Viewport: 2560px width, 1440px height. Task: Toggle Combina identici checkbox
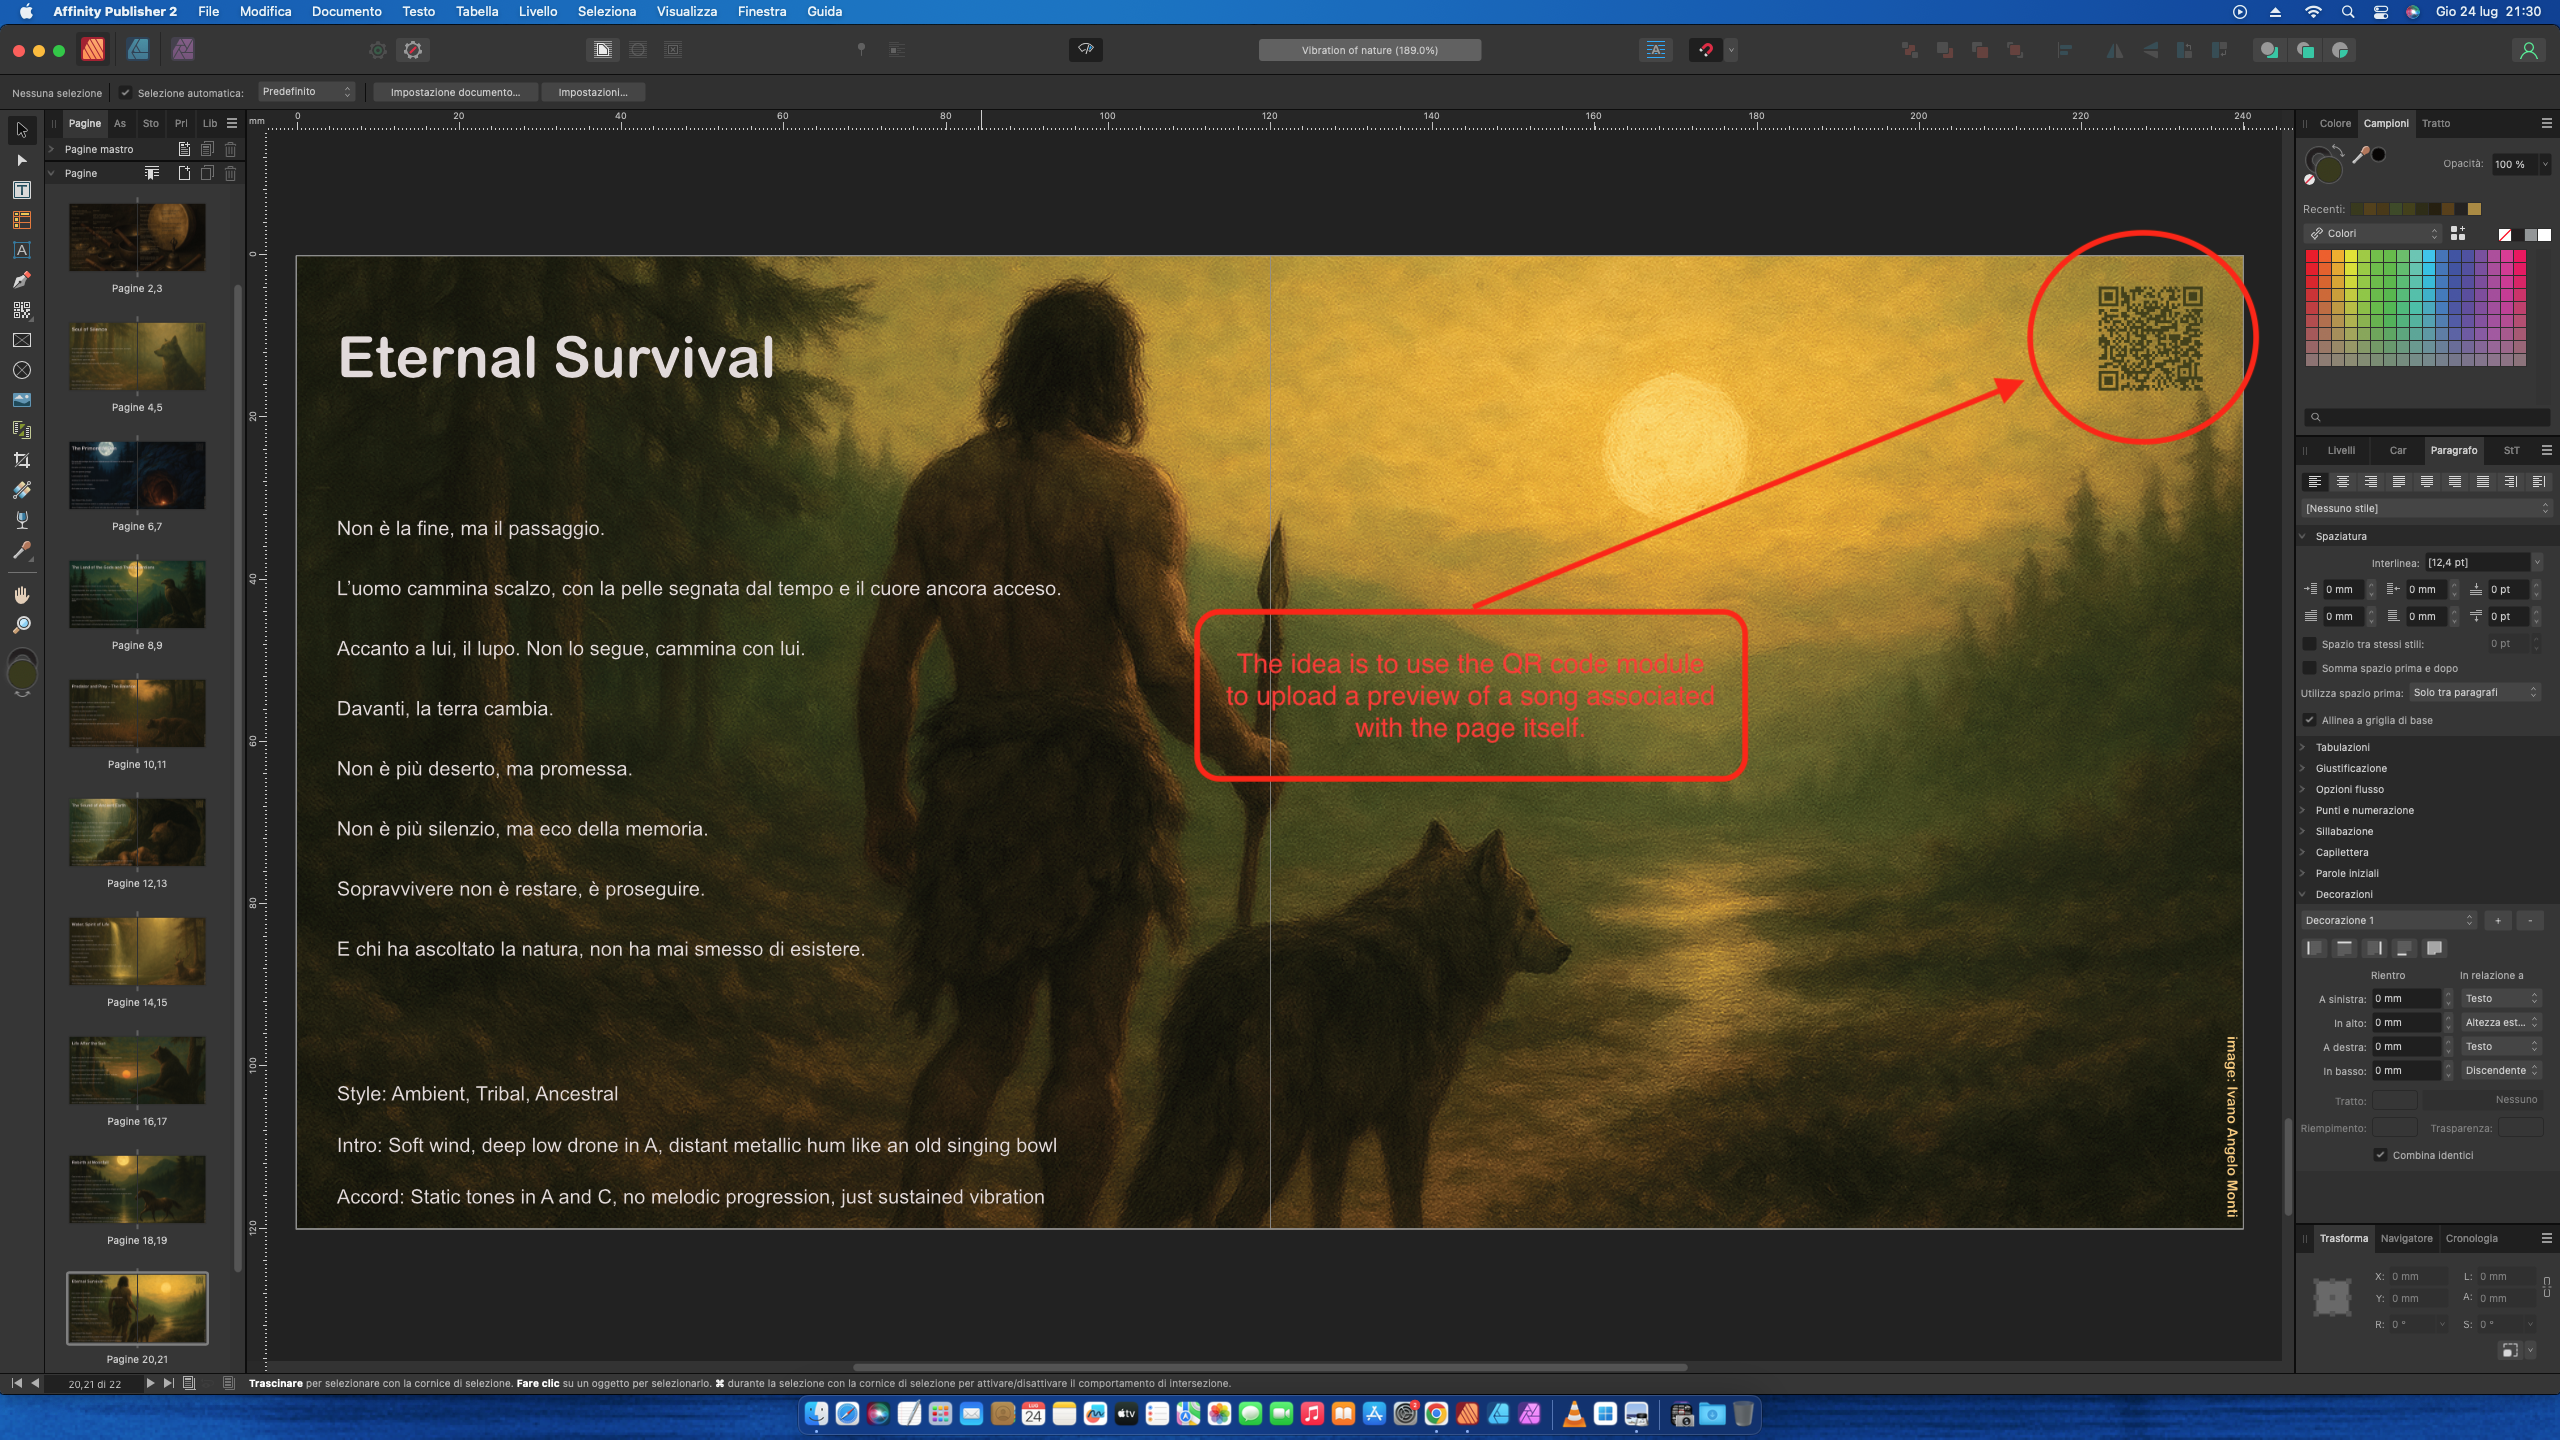tap(2381, 1155)
